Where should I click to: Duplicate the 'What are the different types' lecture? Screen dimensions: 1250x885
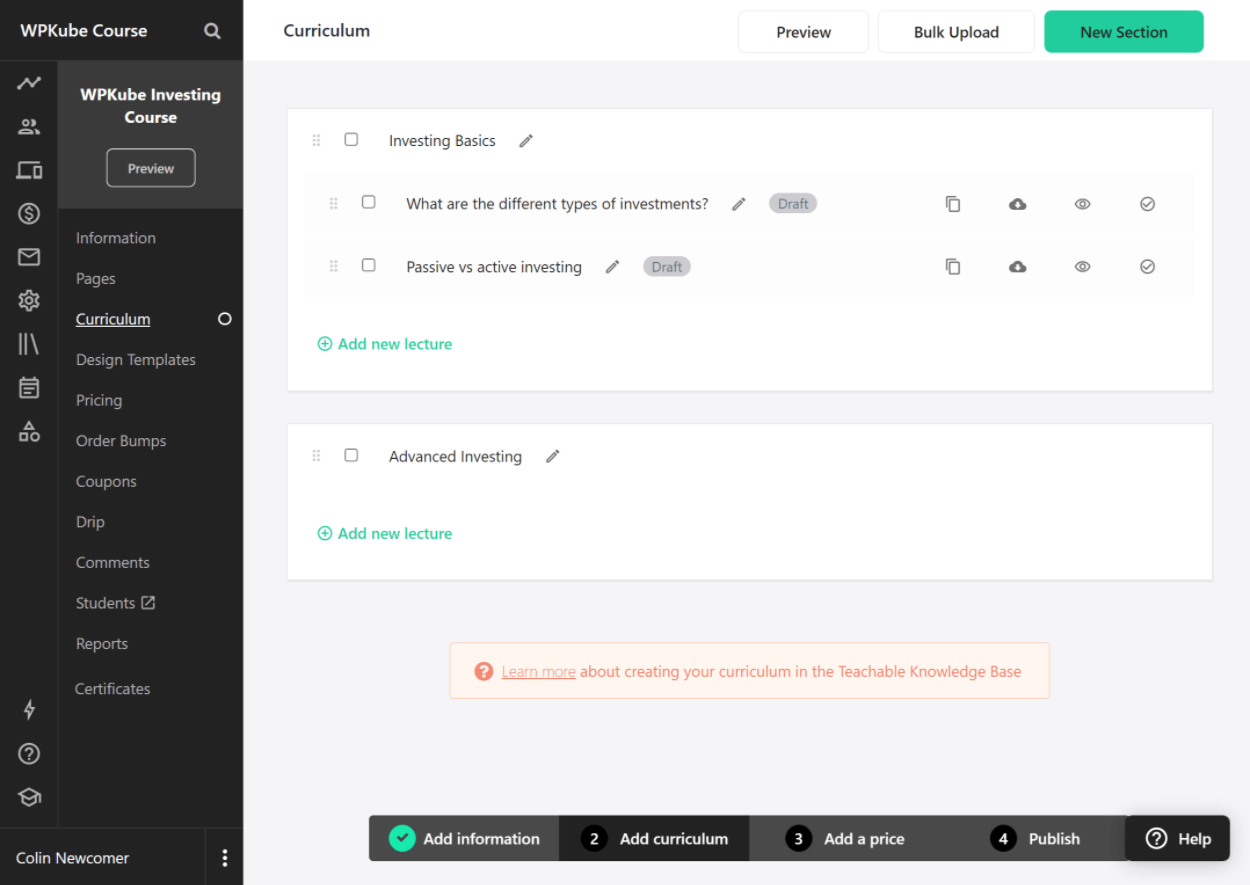(x=953, y=204)
